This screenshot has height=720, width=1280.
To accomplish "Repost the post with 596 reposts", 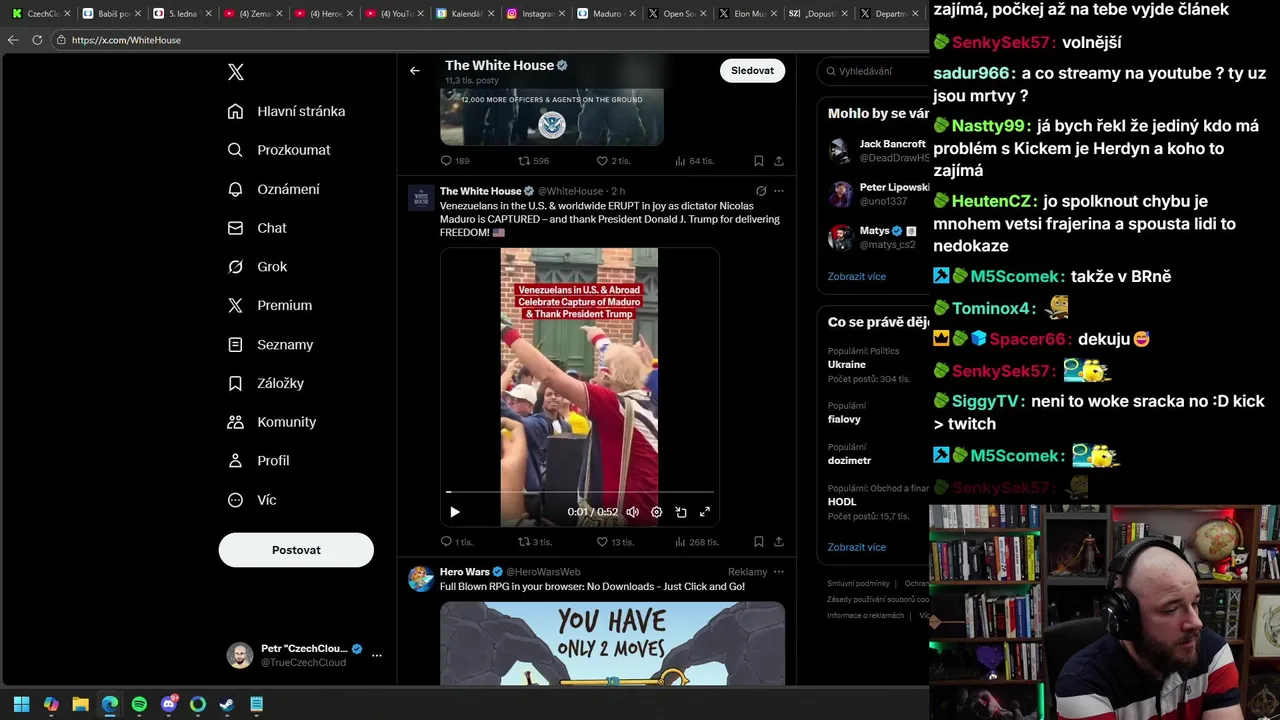I will coord(533,161).
